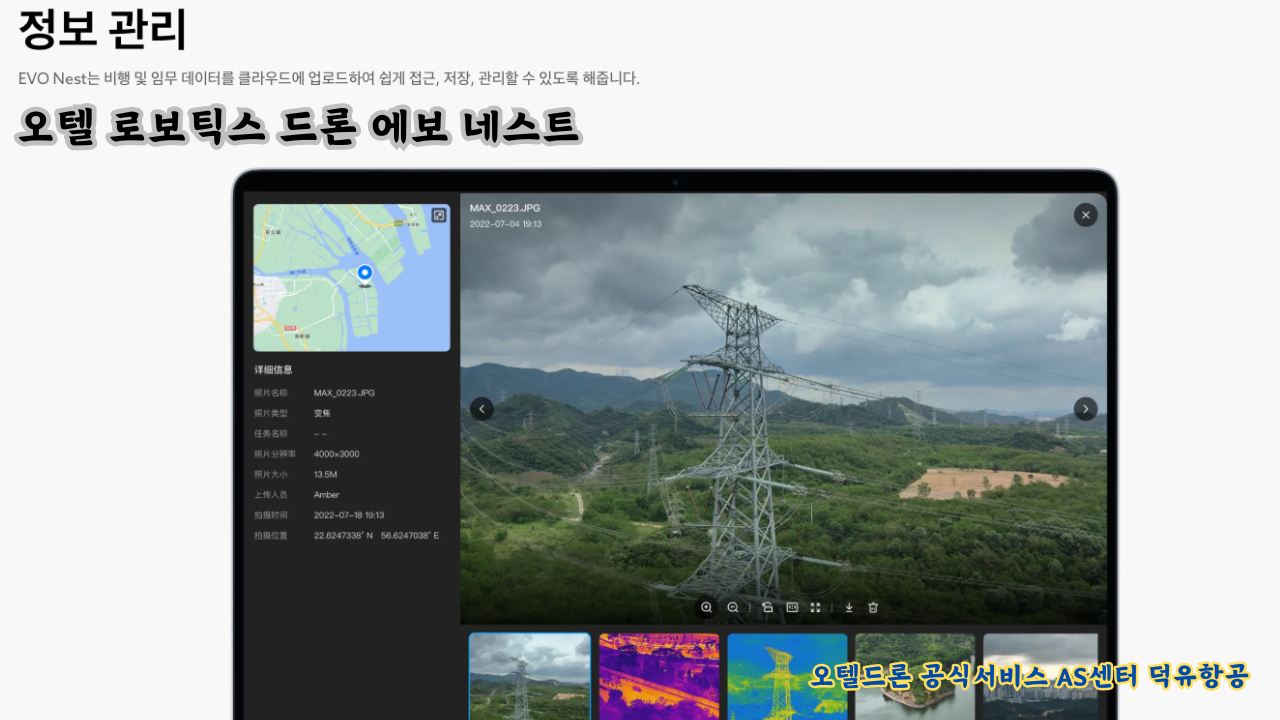Viewport: 1280px width, 720px height.
Task: Click the resolution value 4000×3000
Action: 336,454
